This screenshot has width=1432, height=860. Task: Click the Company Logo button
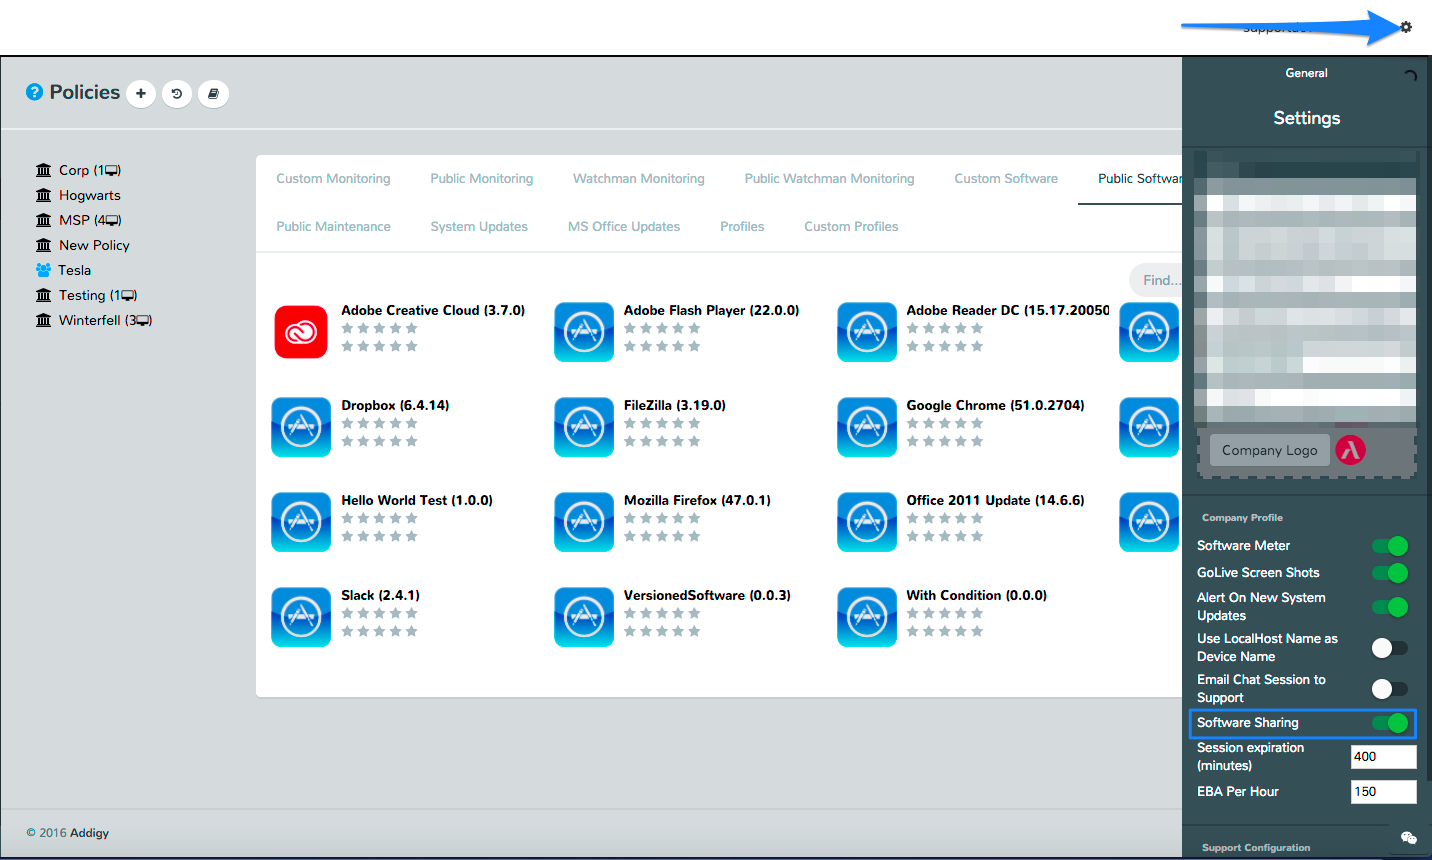click(1269, 451)
